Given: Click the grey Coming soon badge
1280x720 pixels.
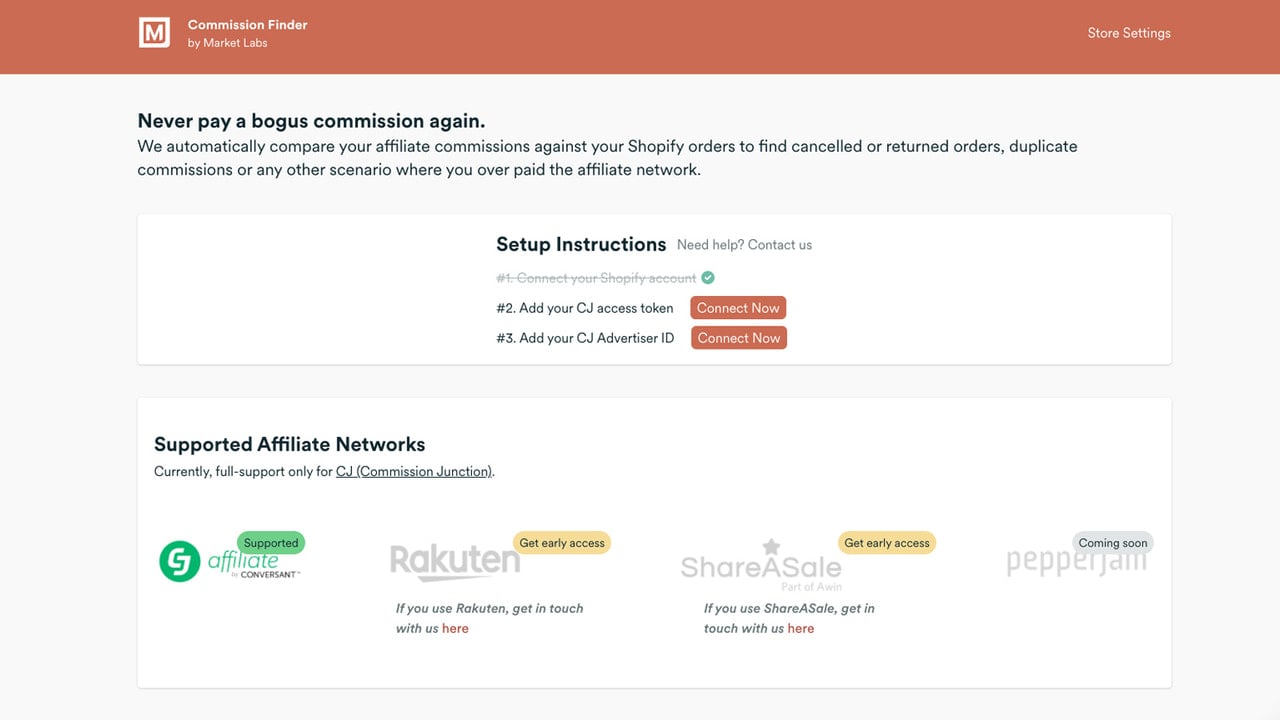Looking at the screenshot, I should (1113, 543).
